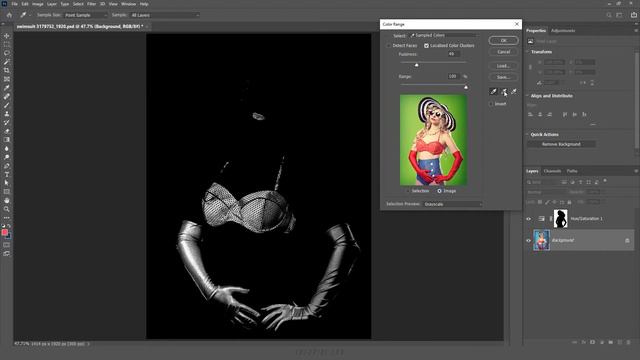Click the Add Layer Mask icon
This screenshot has width=640, height=360.
pyautogui.click(x=592, y=342)
